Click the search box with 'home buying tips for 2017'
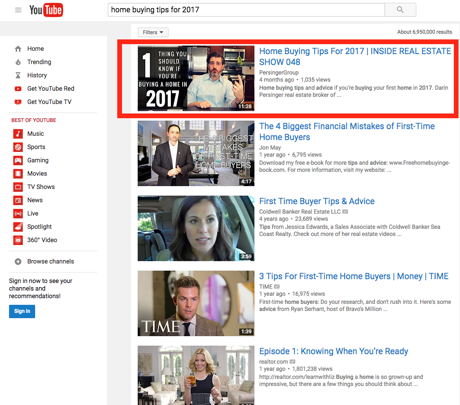Viewport: 460px width, 405px height. click(246, 10)
